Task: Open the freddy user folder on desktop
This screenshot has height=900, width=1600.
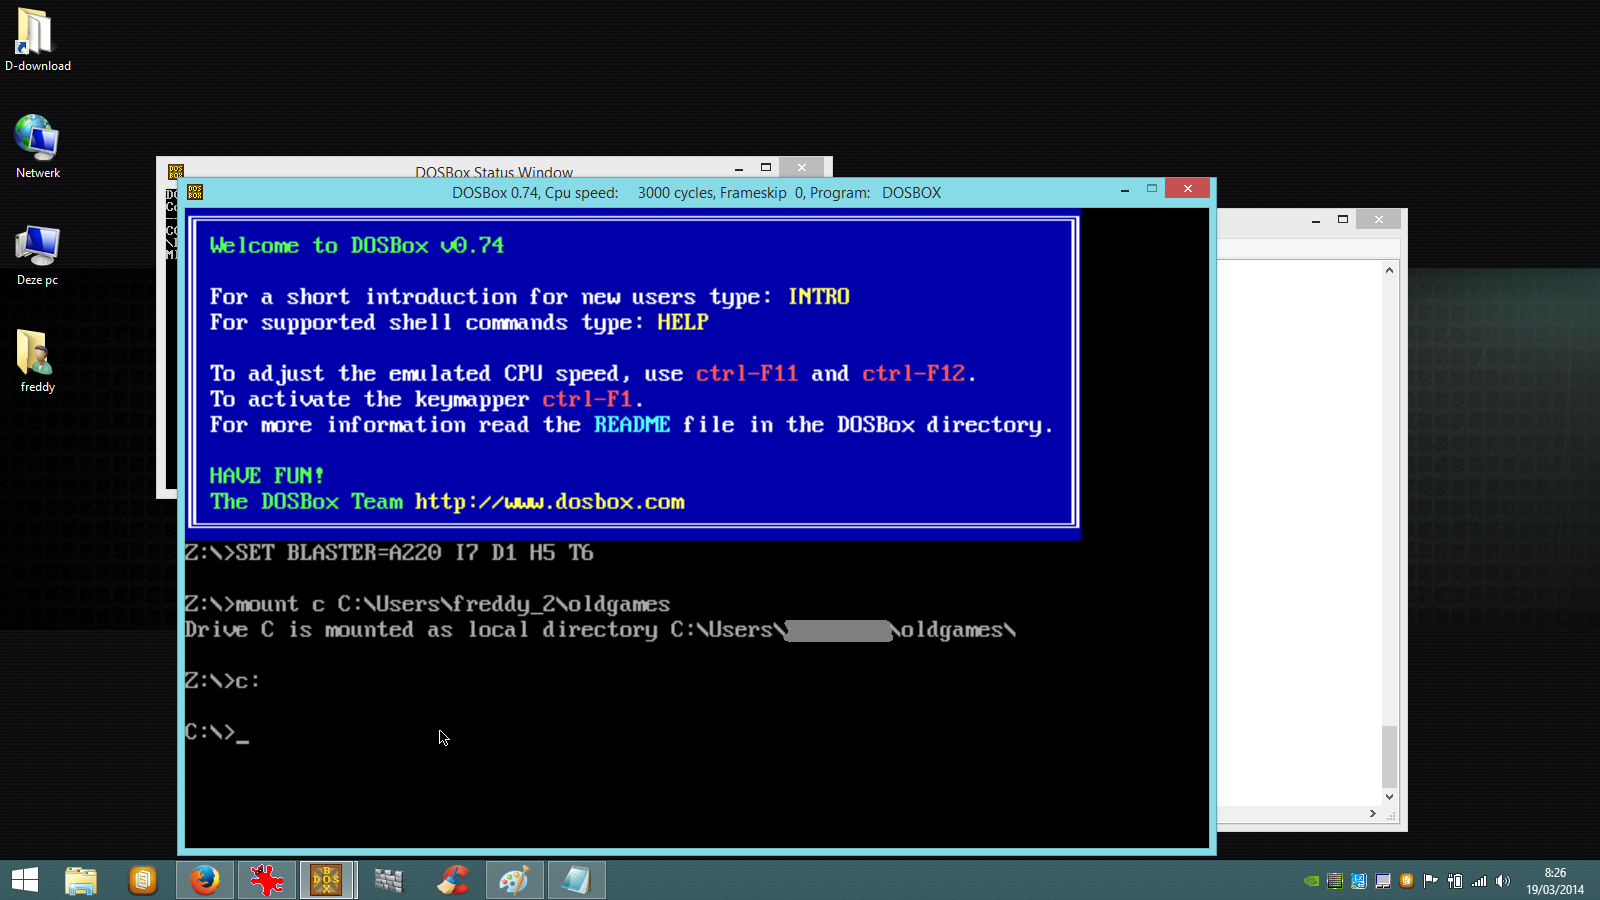Action: click(x=37, y=361)
